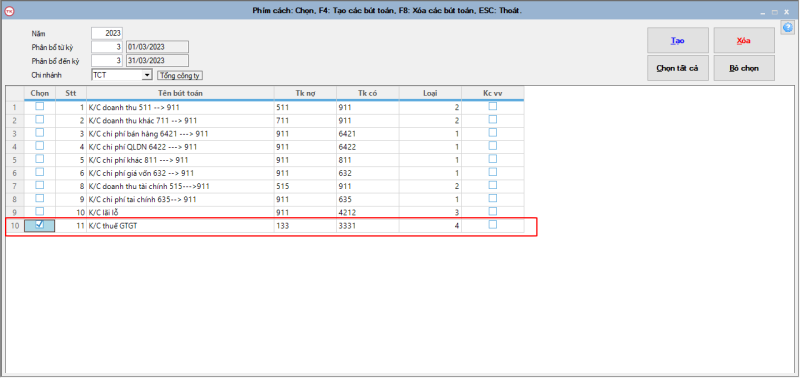Select Chọn checkbox of K/C chi phí giá vốn 632
800x378 pixels.
click(39, 172)
